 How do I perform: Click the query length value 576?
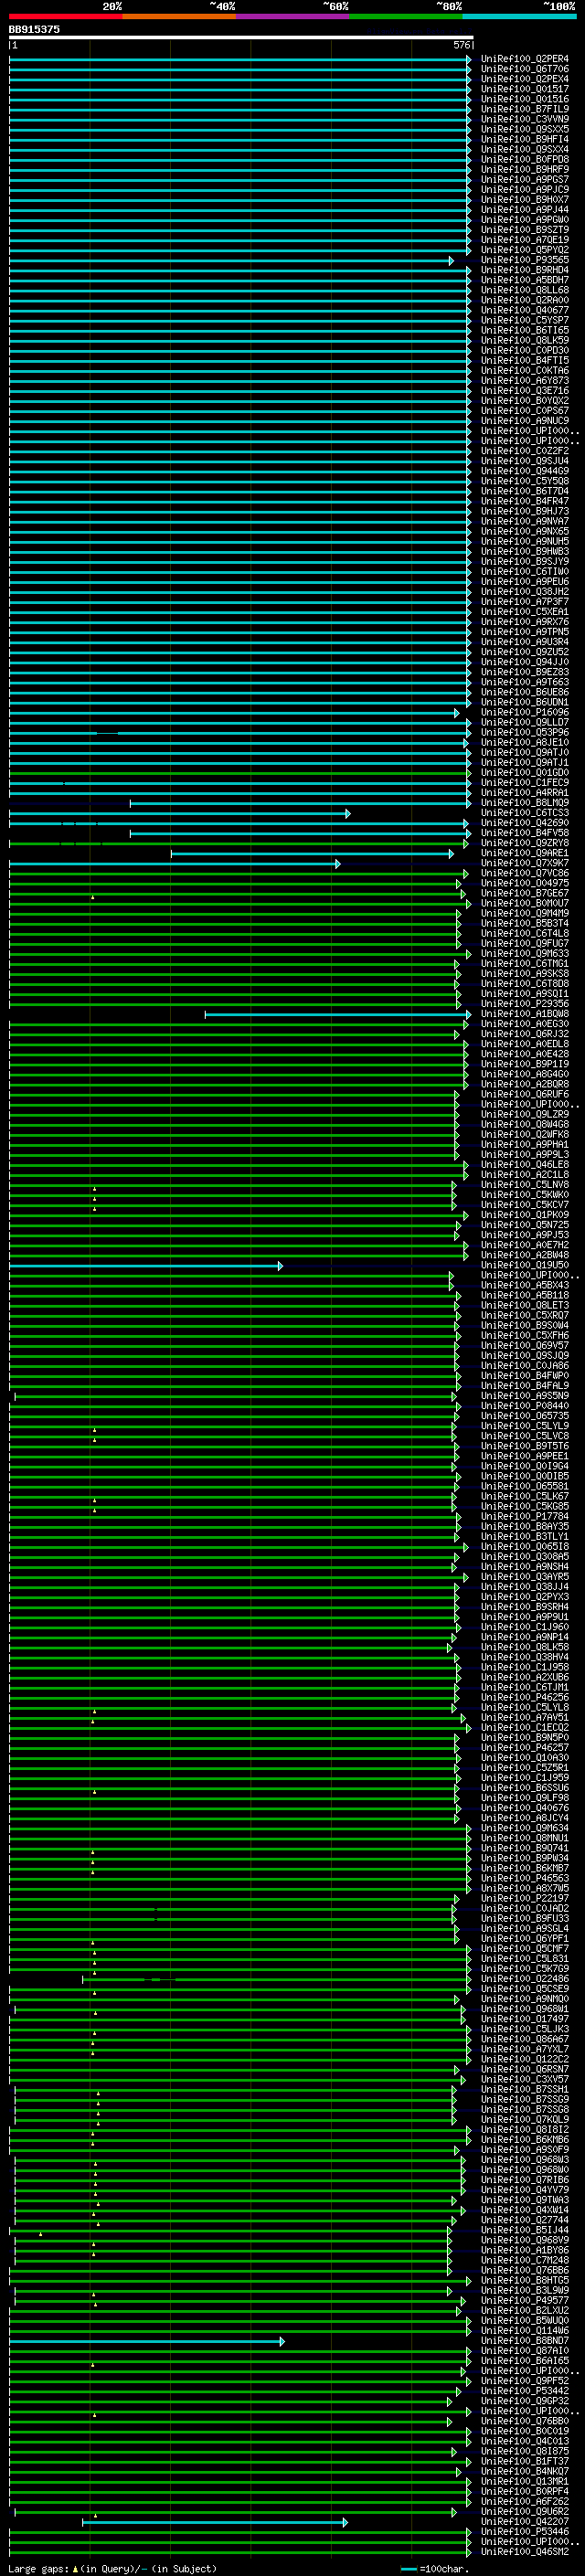click(462, 45)
